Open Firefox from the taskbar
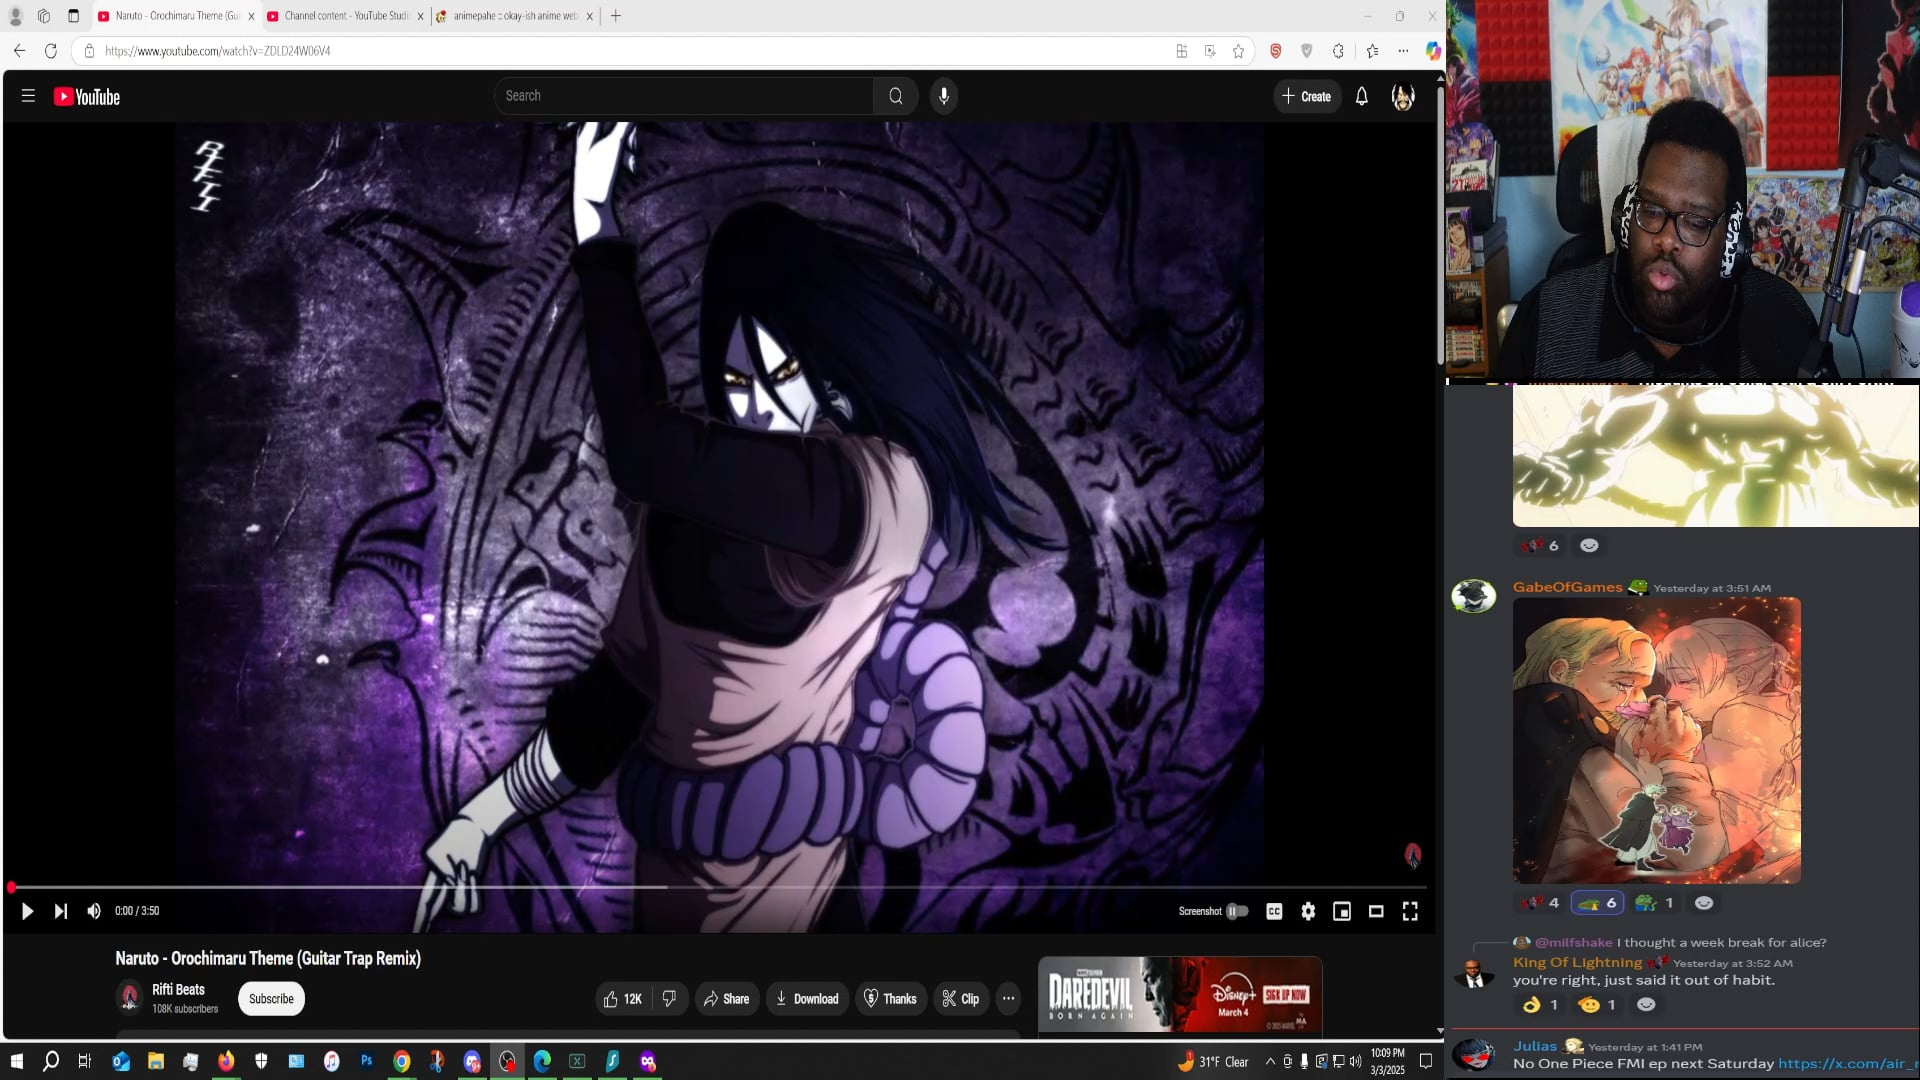The image size is (1920, 1080). click(x=226, y=1061)
